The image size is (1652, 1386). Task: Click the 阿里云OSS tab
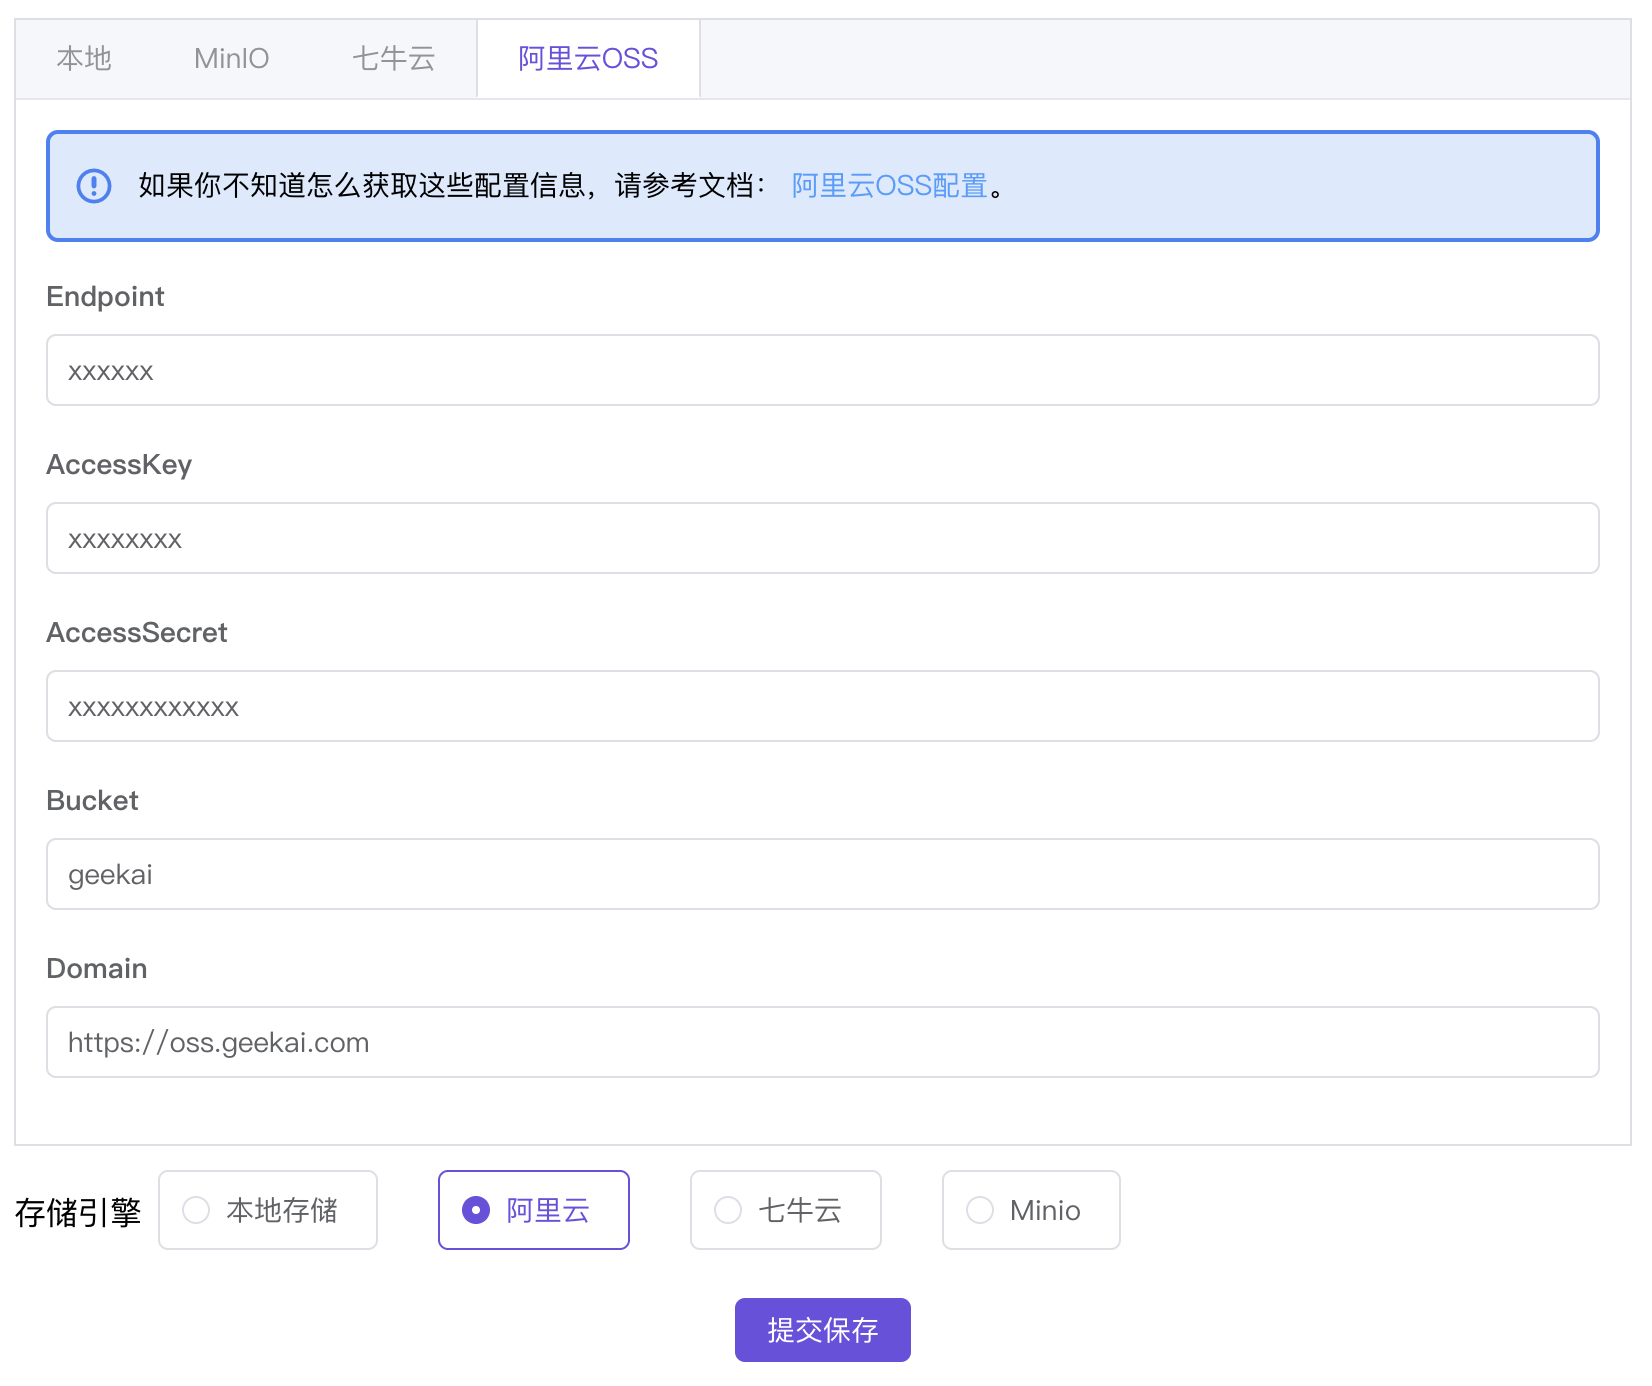click(x=588, y=59)
